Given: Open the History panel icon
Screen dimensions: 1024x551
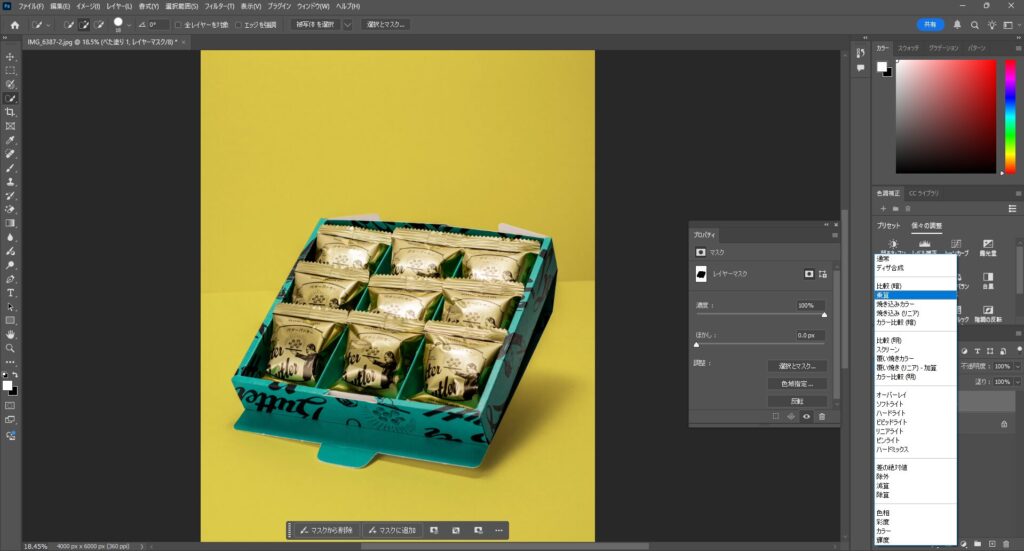Looking at the screenshot, I should tap(860, 53).
